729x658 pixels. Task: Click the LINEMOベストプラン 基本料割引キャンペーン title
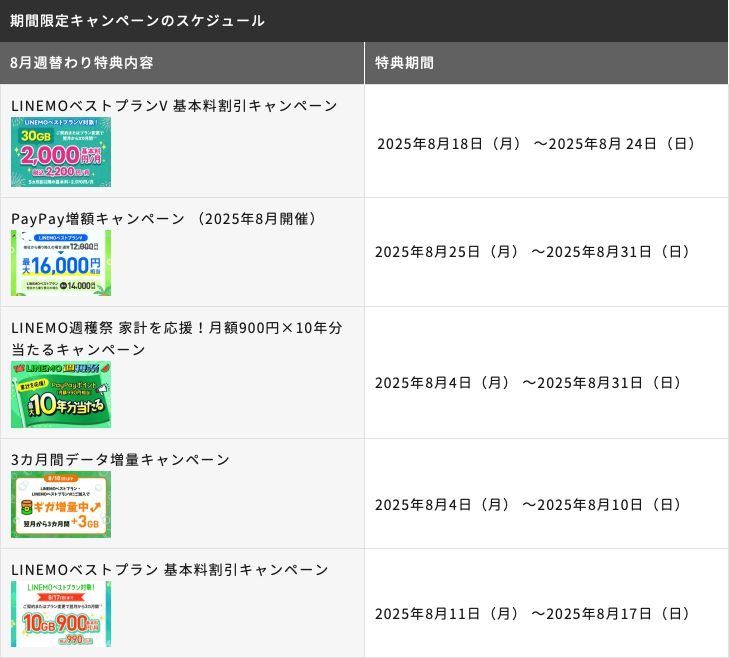tap(169, 570)
